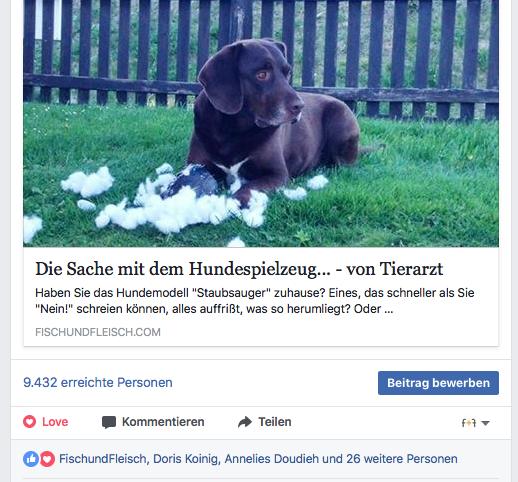Click the red Love heart icon
518x482 pixels.
pos(29,422)
